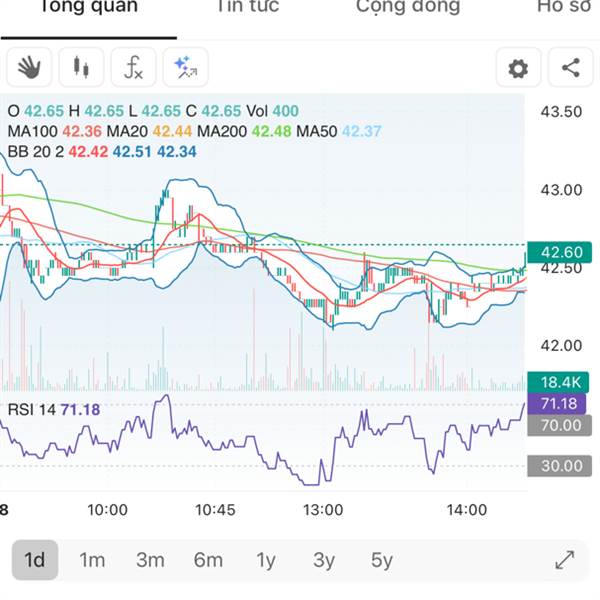The width and height of the screenshot is (600, 600).
Task: Click the MA50 42.37 indicator label
Action: point(339,131)
